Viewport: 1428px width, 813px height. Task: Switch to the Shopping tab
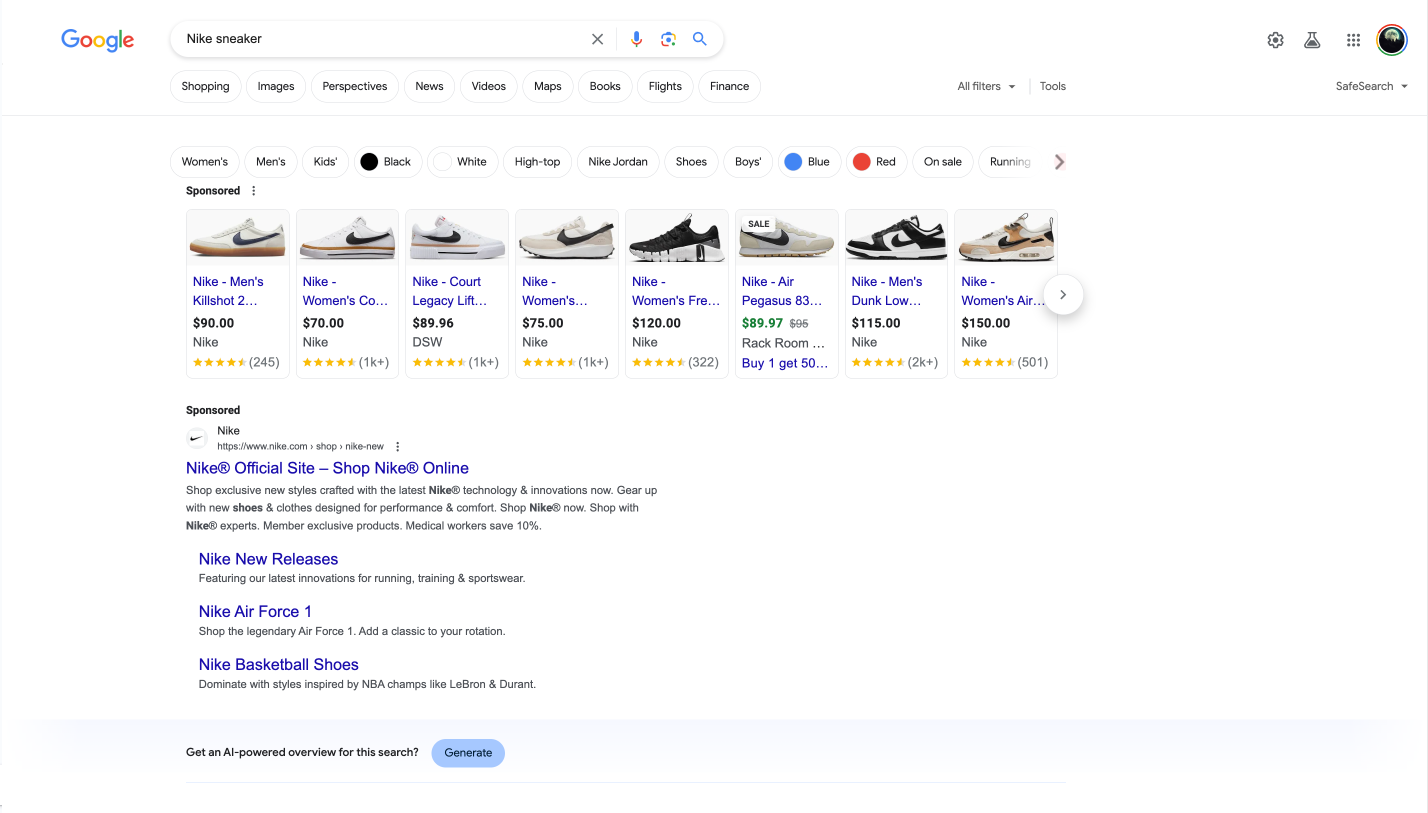coord(206,86)
